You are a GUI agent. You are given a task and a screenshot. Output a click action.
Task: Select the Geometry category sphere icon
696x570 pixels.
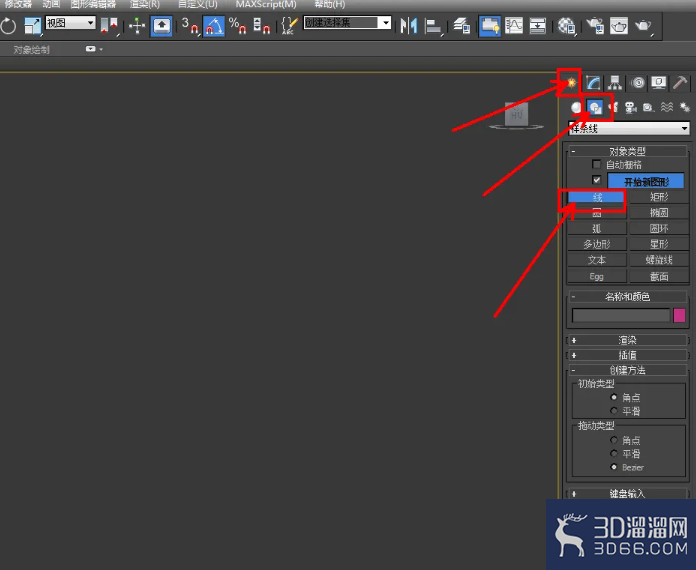[576, 107]
